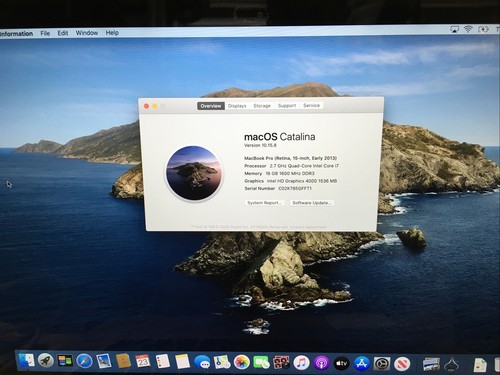Open the Window menu
The image size is (500, 375).
pos(87,33)
